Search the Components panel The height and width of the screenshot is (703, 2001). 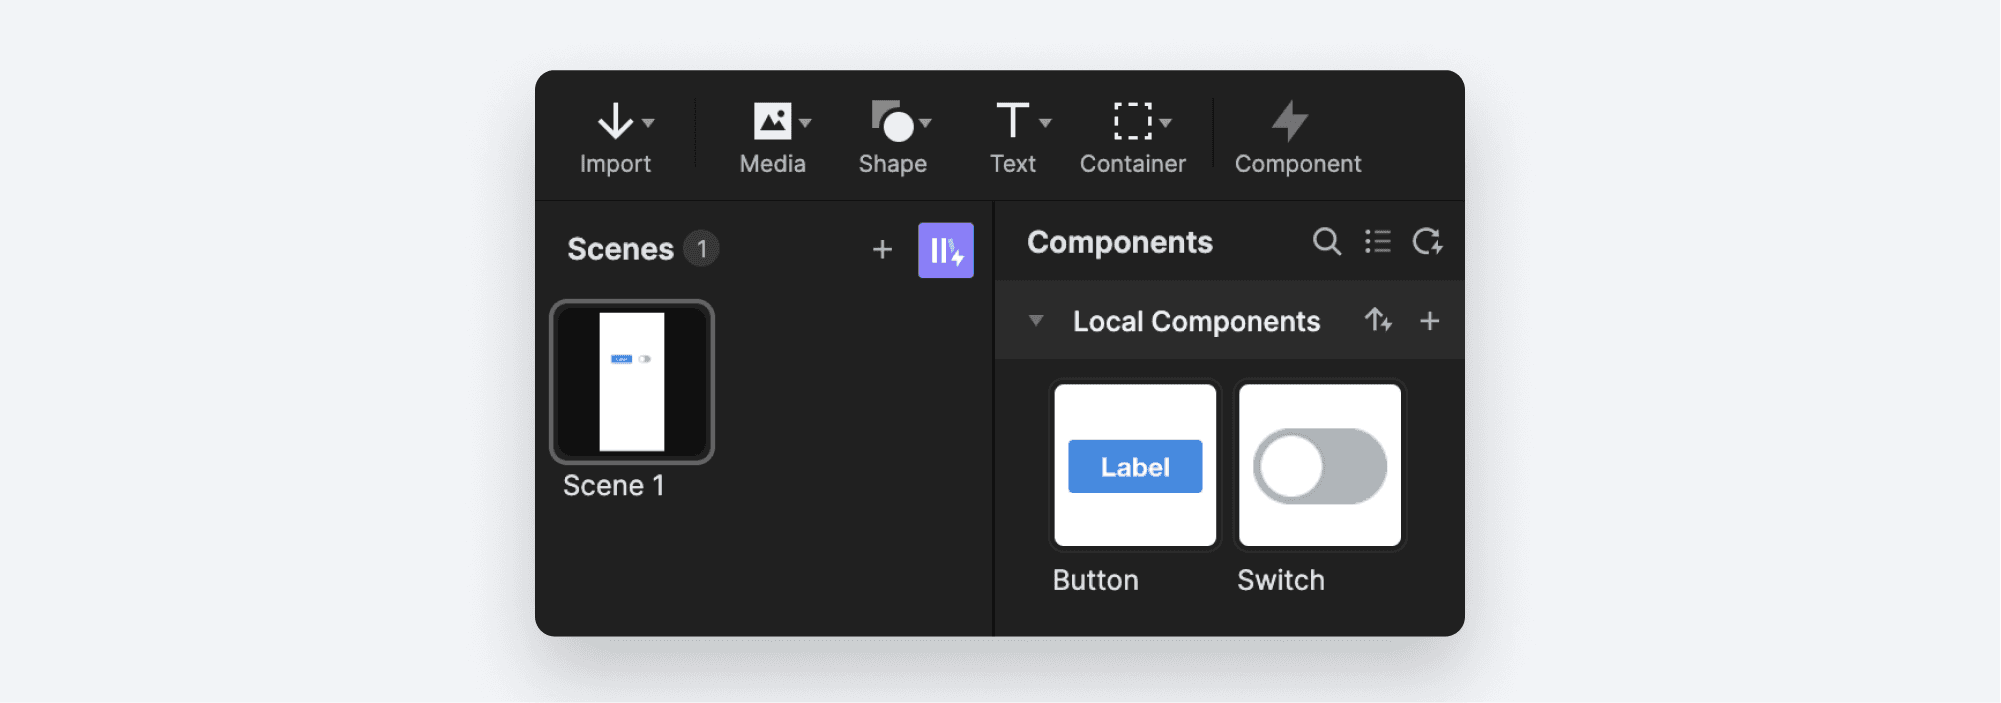point(1327,242)
